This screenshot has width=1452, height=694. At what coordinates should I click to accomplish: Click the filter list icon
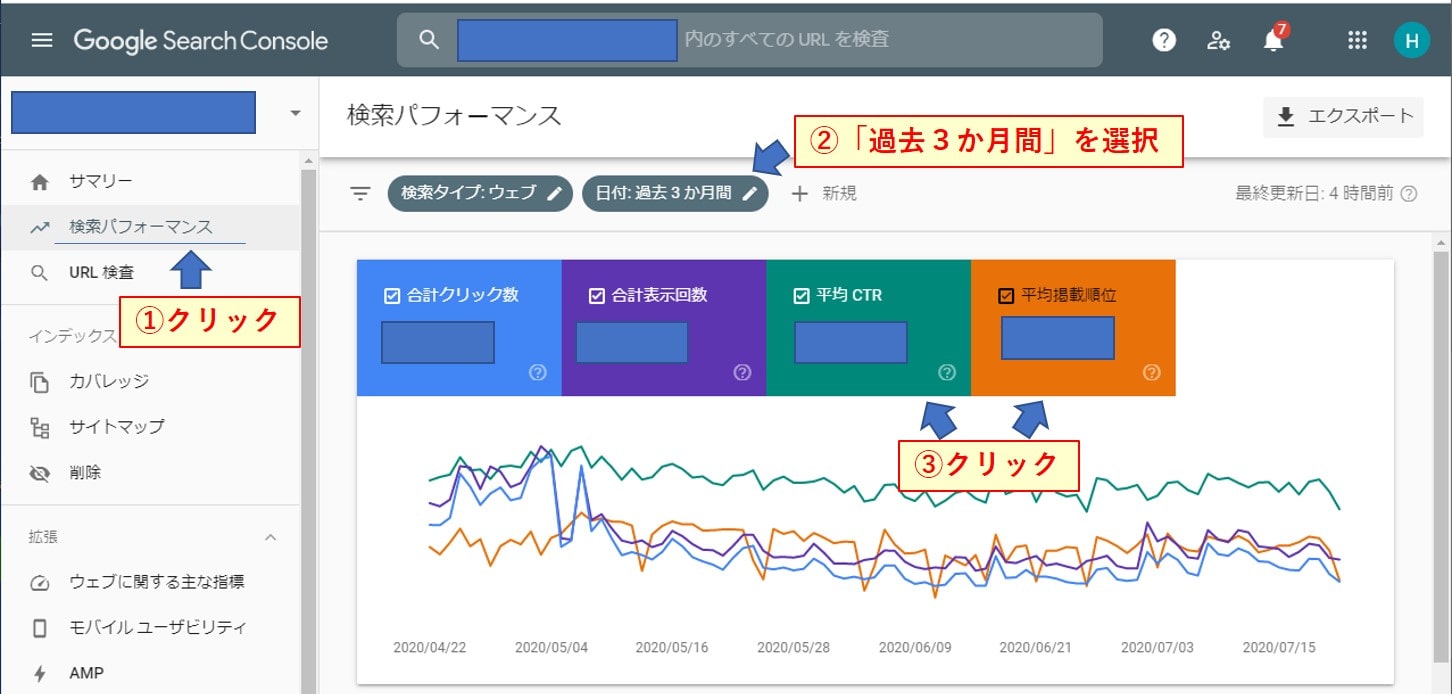pos(360,193)
